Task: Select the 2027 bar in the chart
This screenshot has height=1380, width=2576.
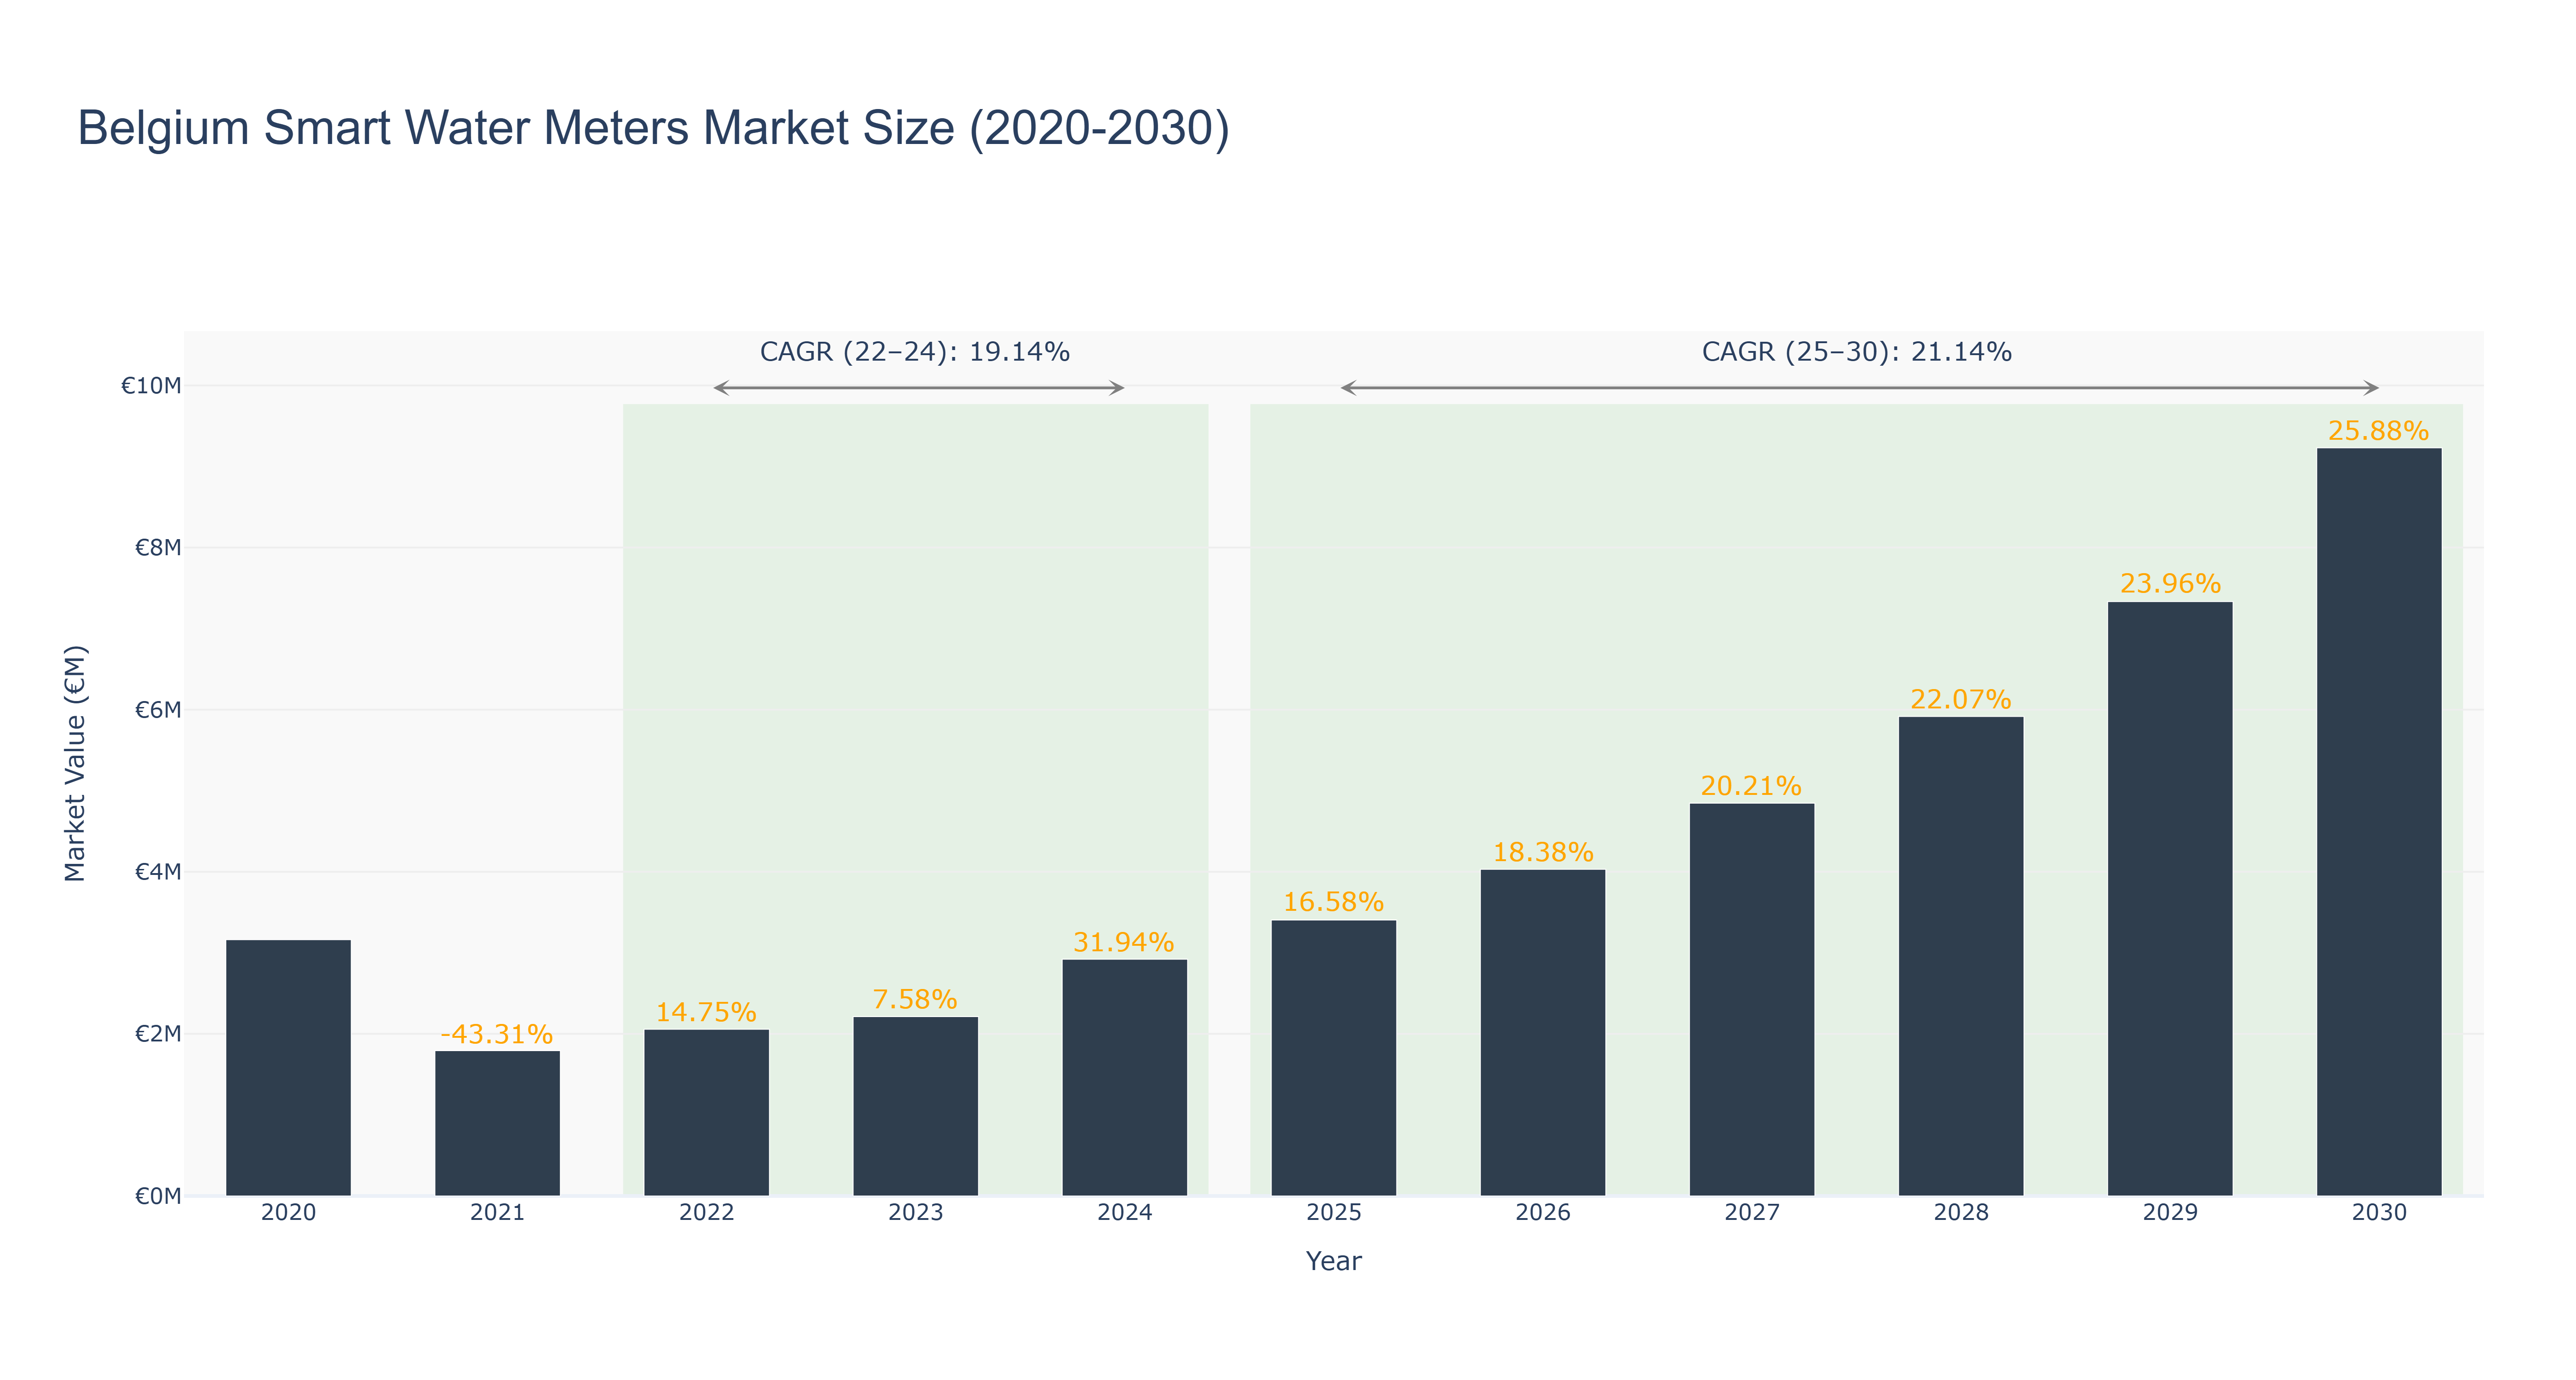Action: tap(1751, 999)
